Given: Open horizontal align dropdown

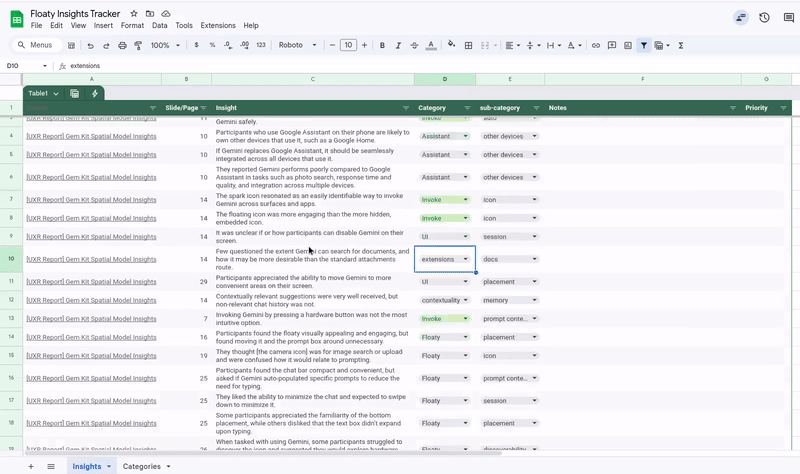Looking at the screenshot, I should click(x=512, y=45).
